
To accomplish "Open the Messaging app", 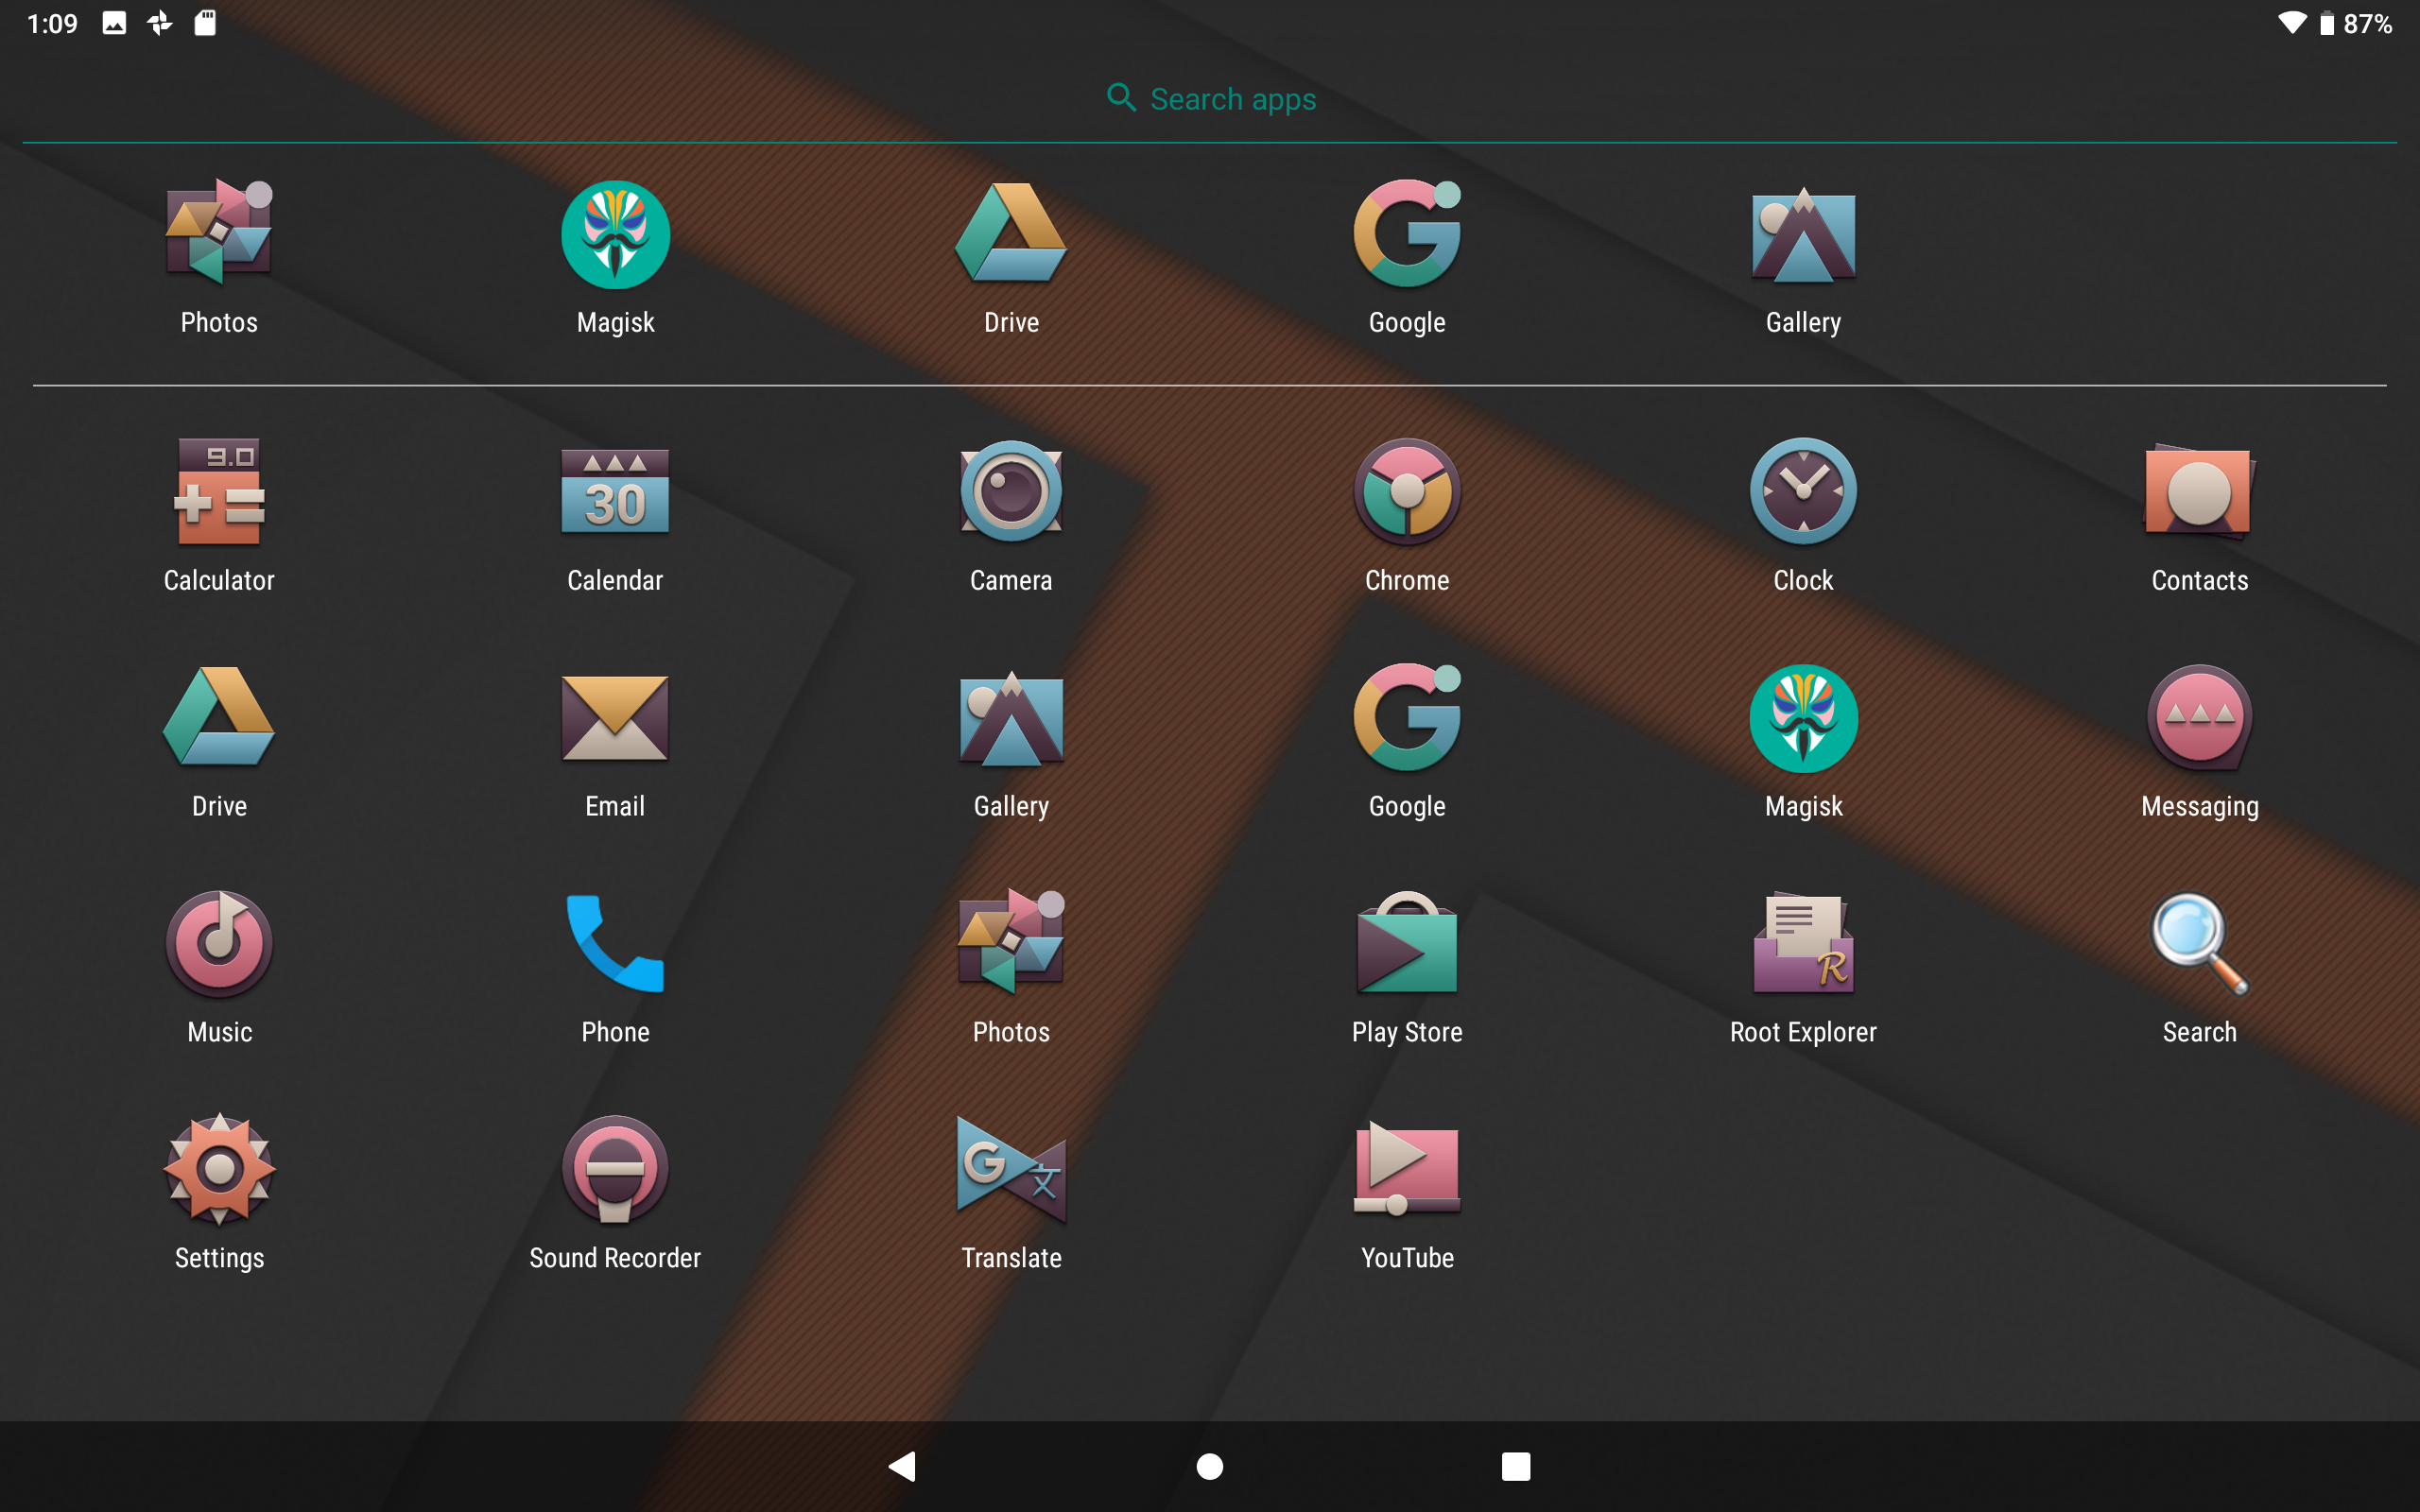I will point(2199,718).
